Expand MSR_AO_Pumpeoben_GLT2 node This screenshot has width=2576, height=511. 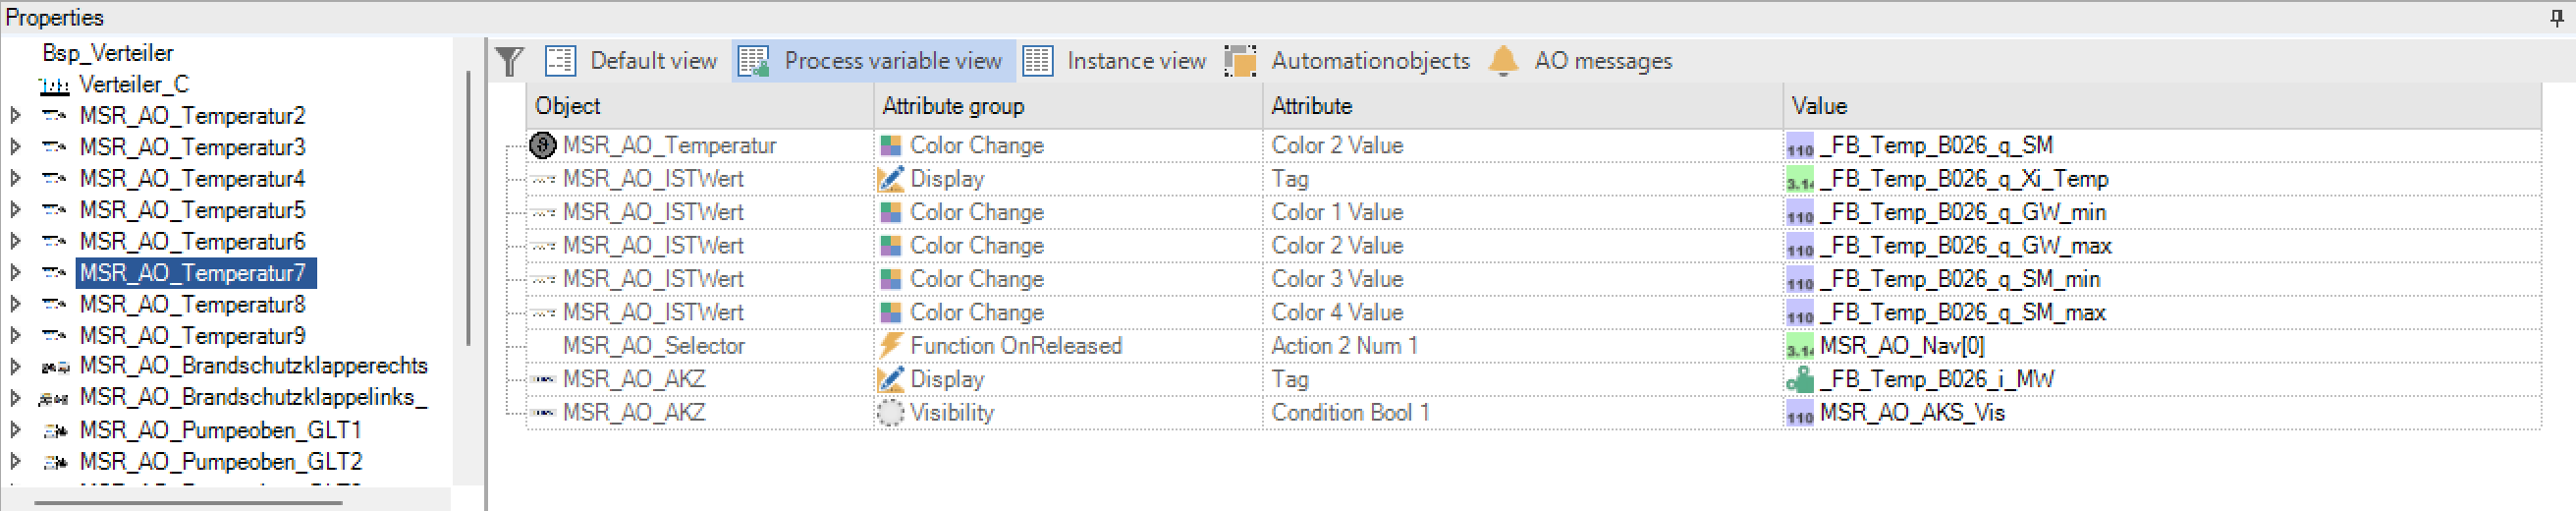pos(15,461)
